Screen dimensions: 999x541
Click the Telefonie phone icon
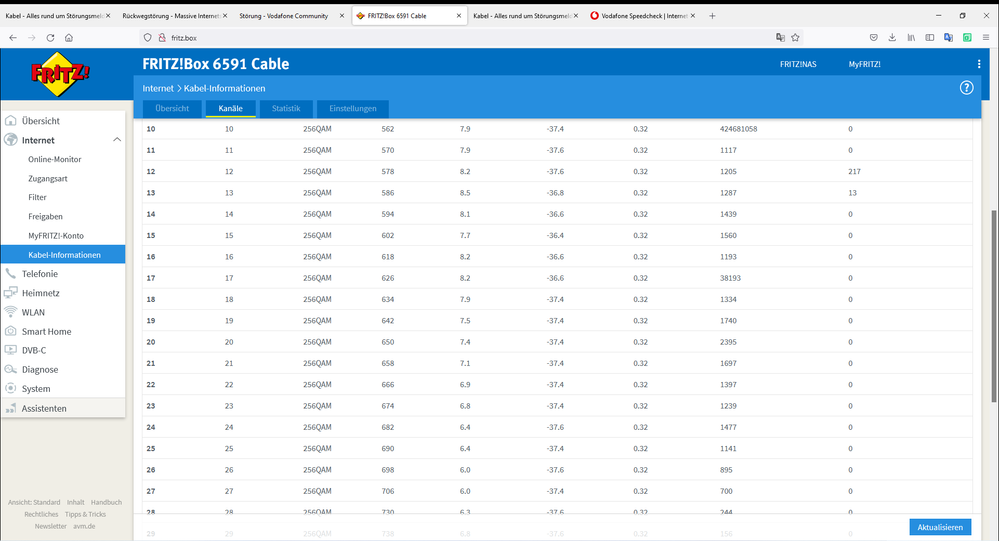(11, 273)
